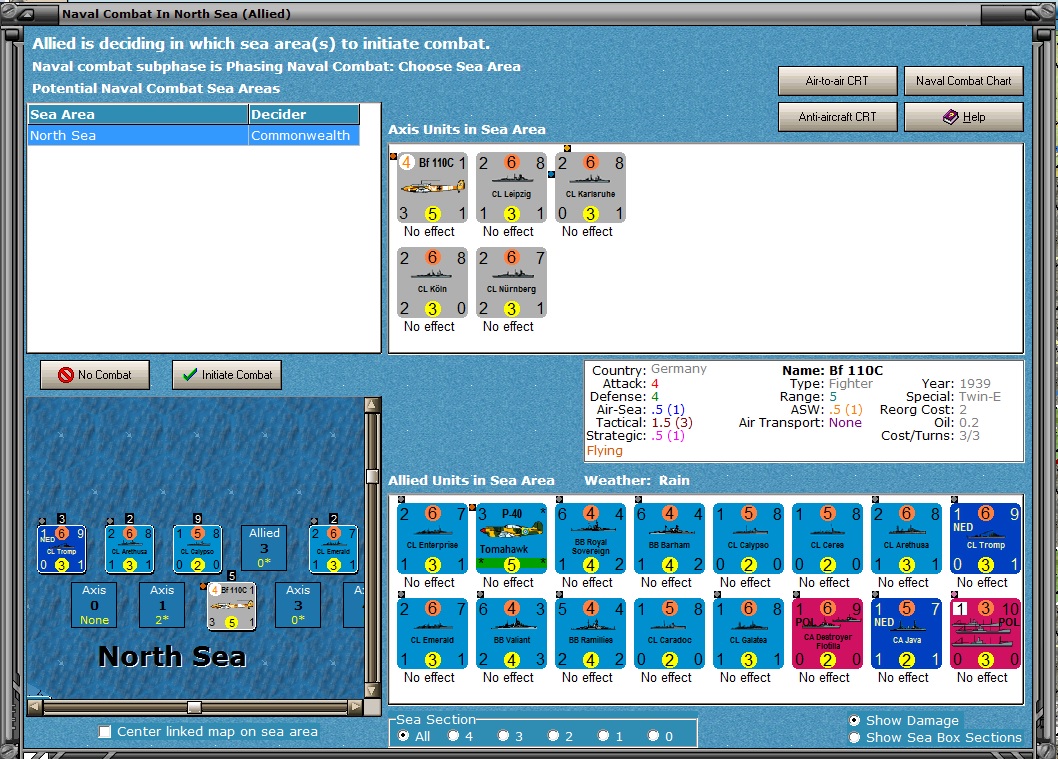The image size is (1058, 759).
Task: Click the Commonwealth decider cell
Action: click(304, 136)
